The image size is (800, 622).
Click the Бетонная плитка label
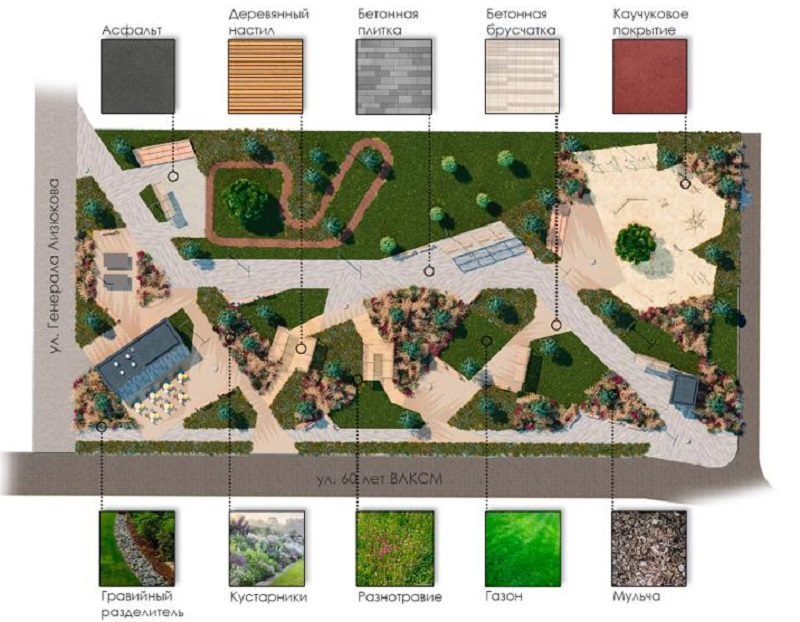(388, 22)
